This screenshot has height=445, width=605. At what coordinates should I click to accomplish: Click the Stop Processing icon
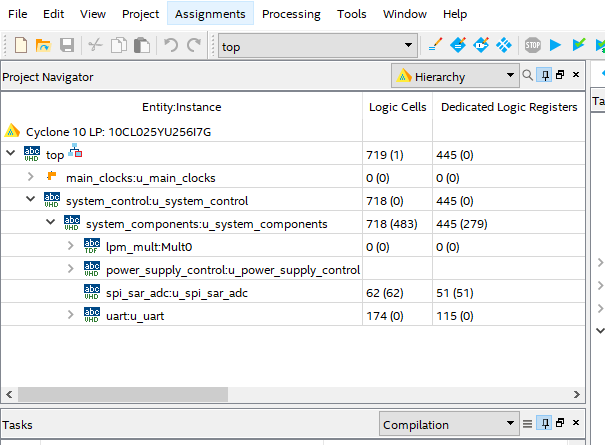pos(533,45)
